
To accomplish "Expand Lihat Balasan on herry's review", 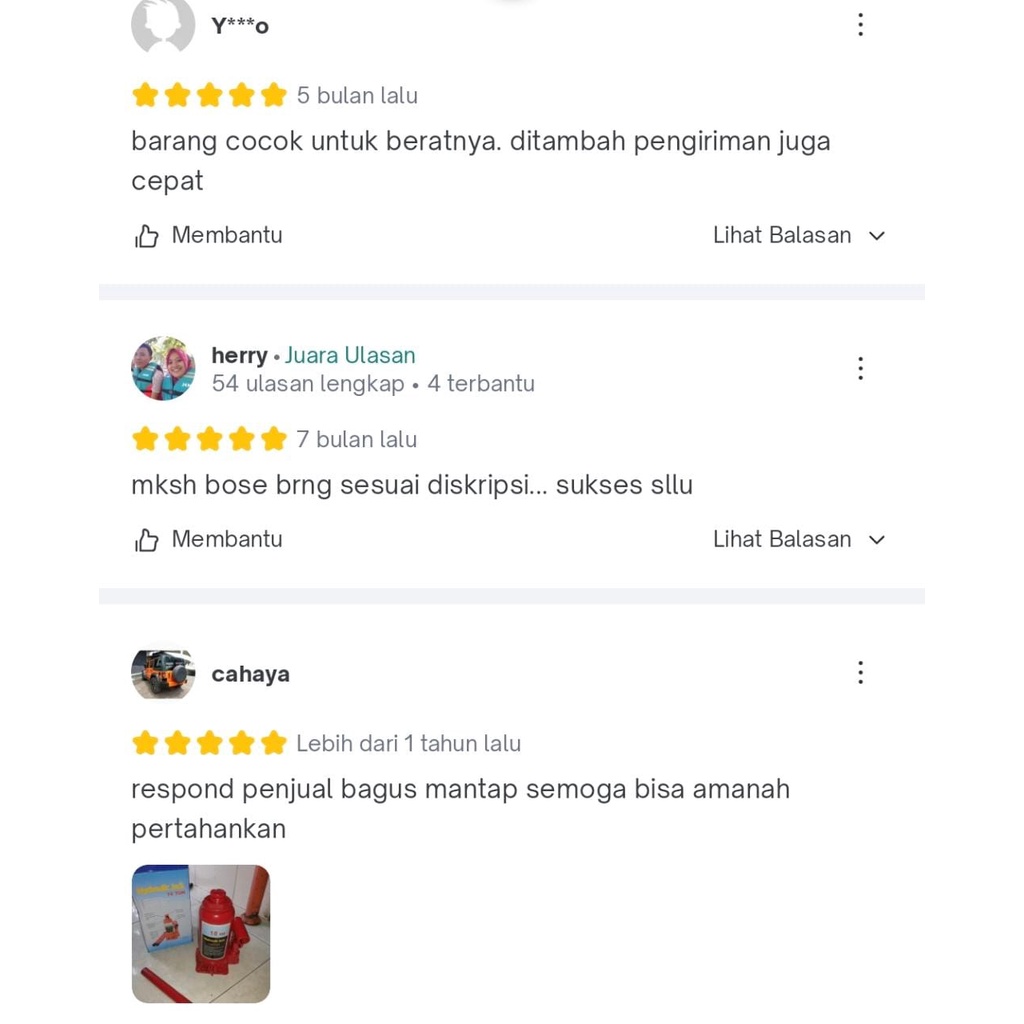I will click(799, 539).
